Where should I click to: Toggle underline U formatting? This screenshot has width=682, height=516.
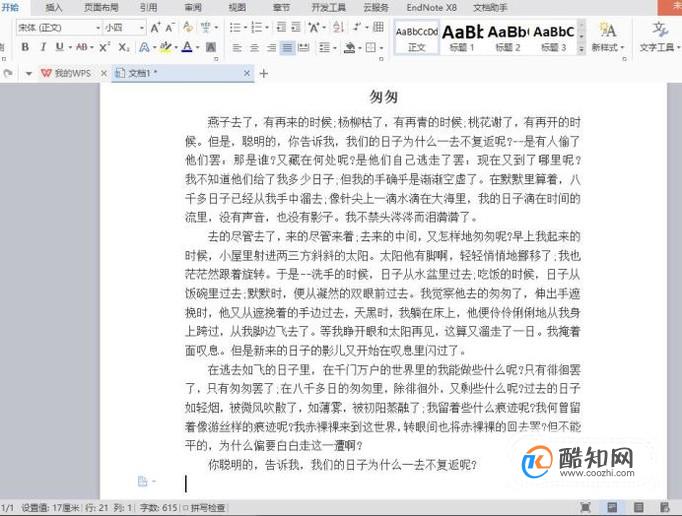coord(60,47)
